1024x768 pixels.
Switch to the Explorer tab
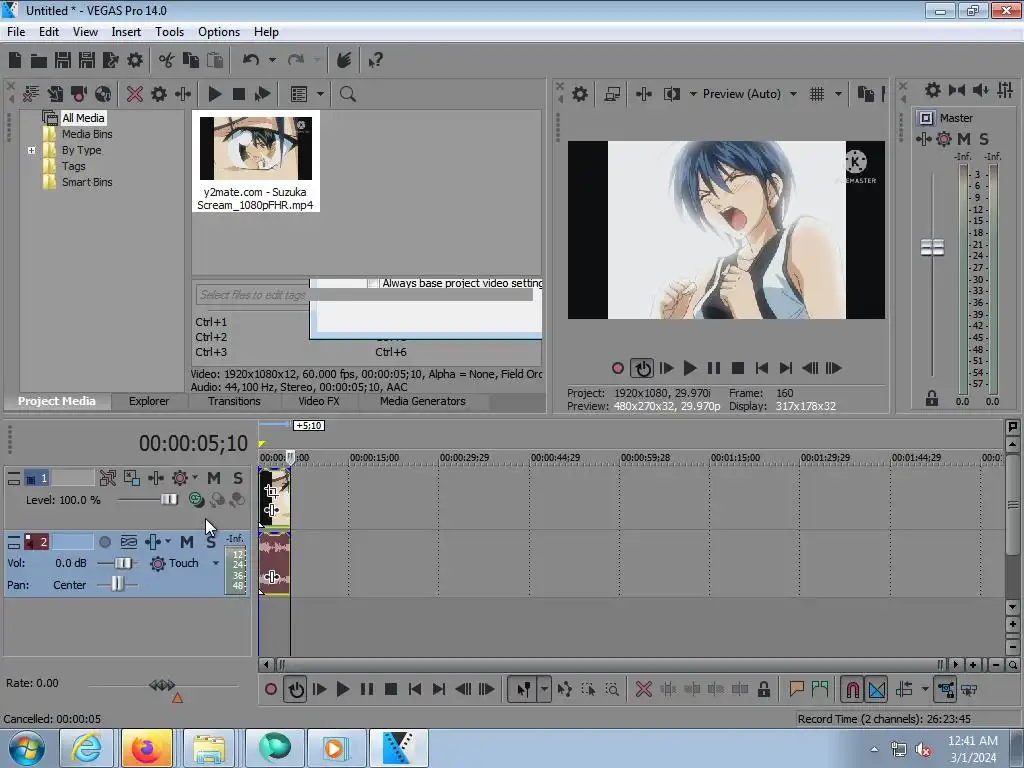pyautogui.click(x=149, y=401)
